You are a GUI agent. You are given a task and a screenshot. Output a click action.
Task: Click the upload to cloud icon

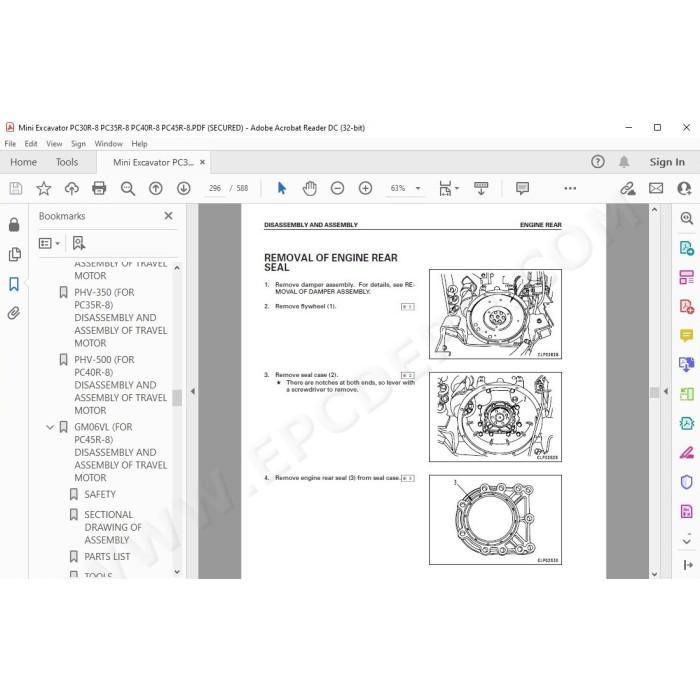point(71,188)
